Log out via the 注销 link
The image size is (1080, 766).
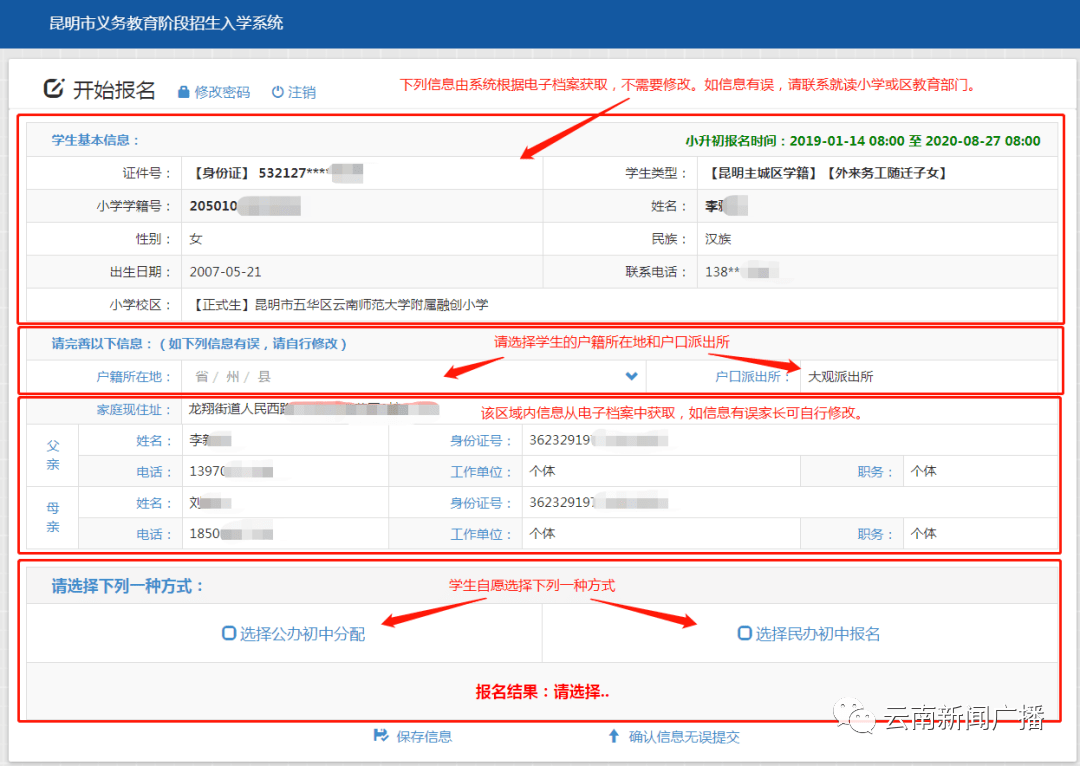302,92
